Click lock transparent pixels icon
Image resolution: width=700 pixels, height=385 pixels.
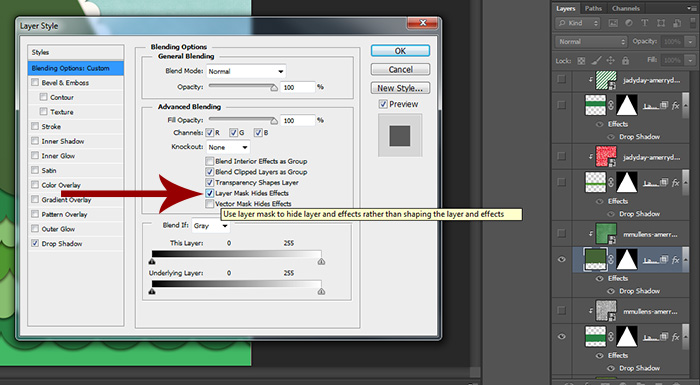(x=581, y=60)
